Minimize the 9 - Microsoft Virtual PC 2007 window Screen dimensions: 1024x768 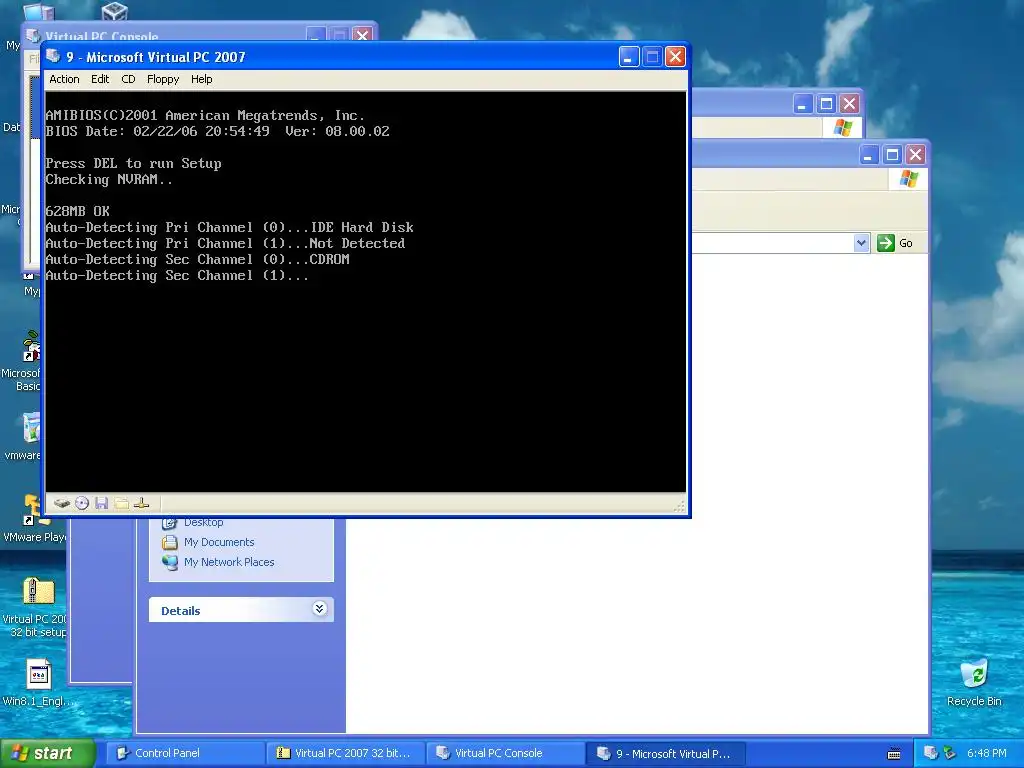tap(628, 57)
